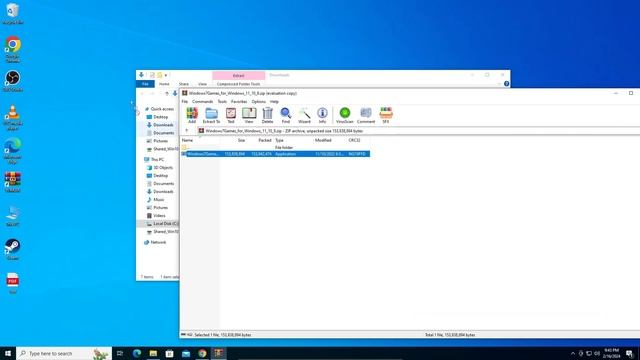
Task: Open Explorer help question mark icon
Action: tap(506, 84)
